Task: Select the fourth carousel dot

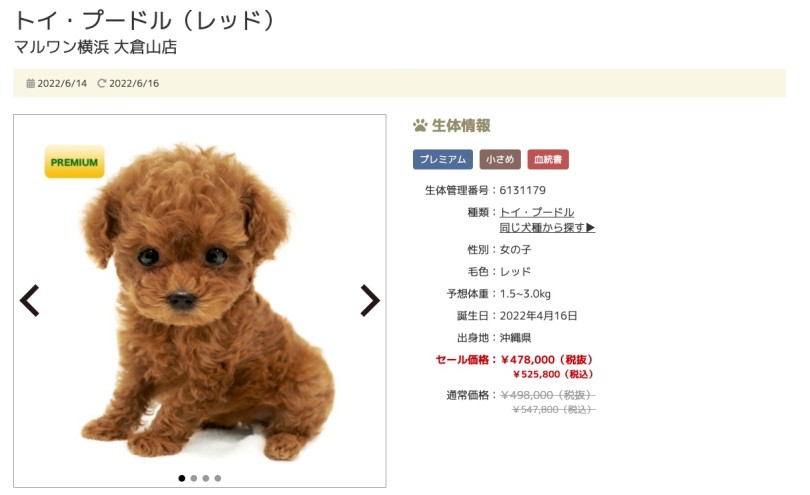Action: [x=217, y=478]
